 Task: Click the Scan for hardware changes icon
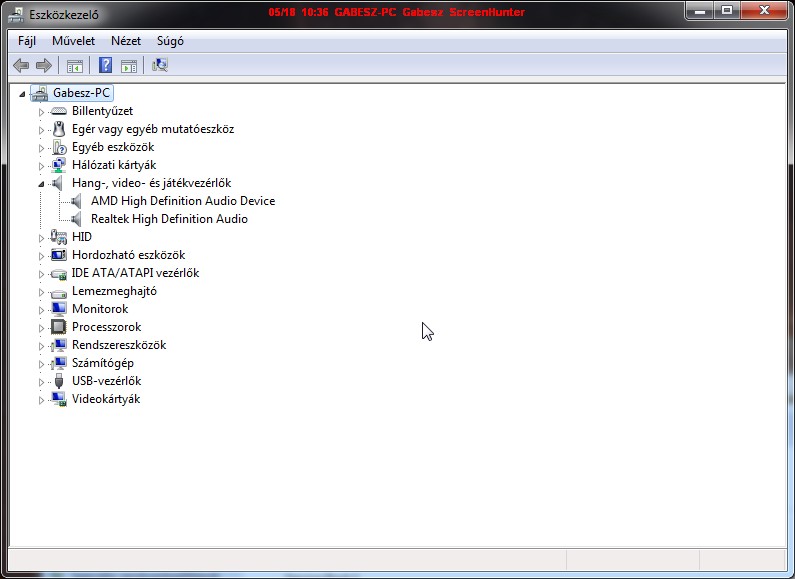click(x=160, y=65)
